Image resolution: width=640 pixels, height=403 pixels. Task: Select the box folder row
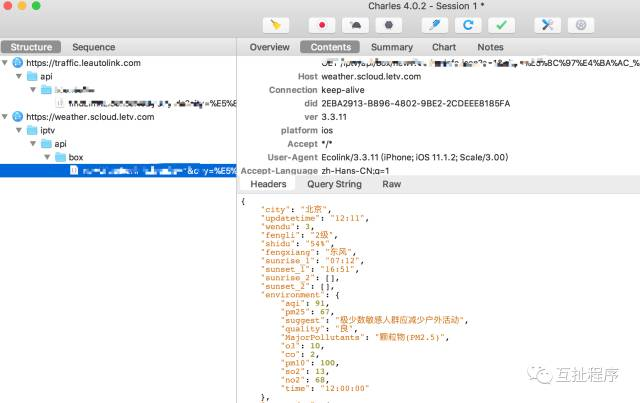[118, 157]
